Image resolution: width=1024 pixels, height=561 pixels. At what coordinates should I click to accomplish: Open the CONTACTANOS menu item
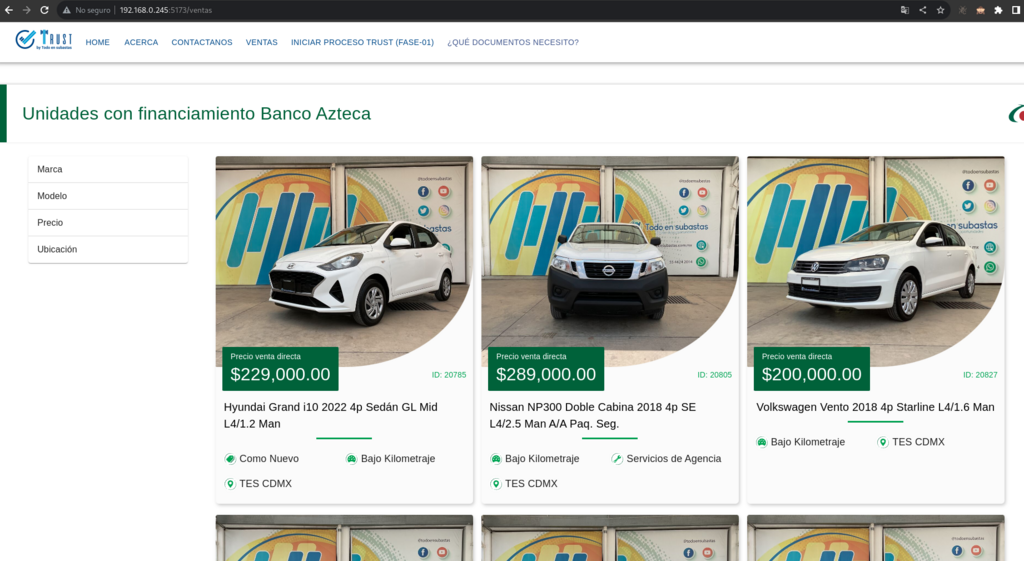[x=202, y=42]
